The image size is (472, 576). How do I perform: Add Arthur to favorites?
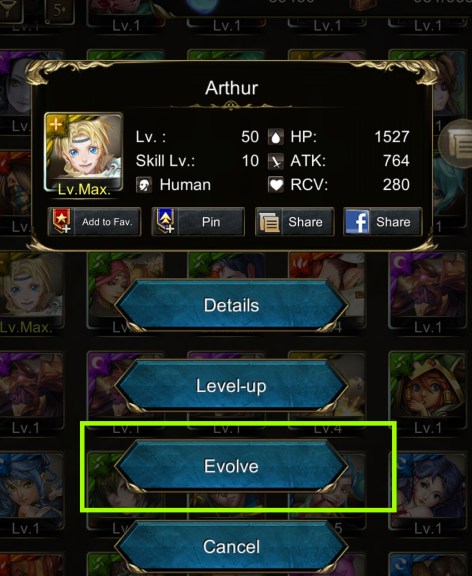(94, 222)
